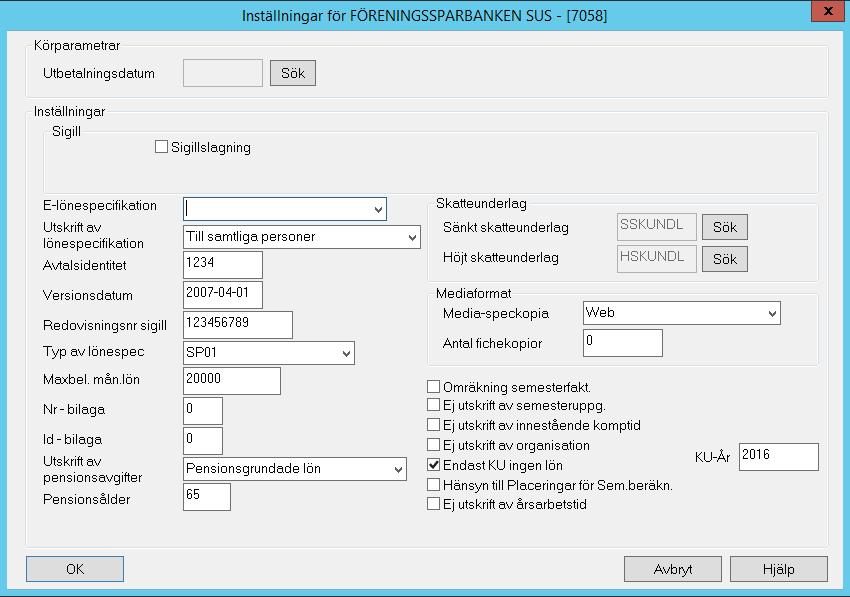Screen dimensions: 850x597
Task: Select Versionsdatum field 2007-04-01
Action: point(223,295)
